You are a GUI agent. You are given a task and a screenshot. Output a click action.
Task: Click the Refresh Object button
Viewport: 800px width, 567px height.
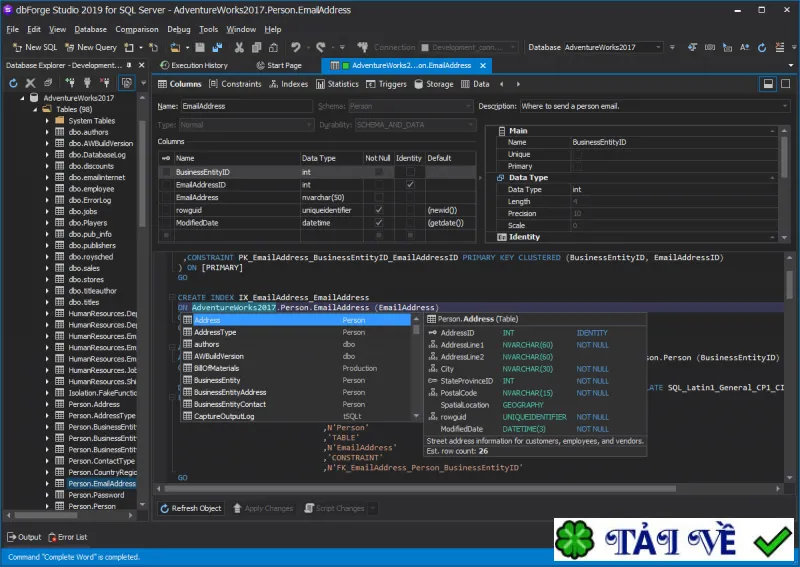[191, 508]
